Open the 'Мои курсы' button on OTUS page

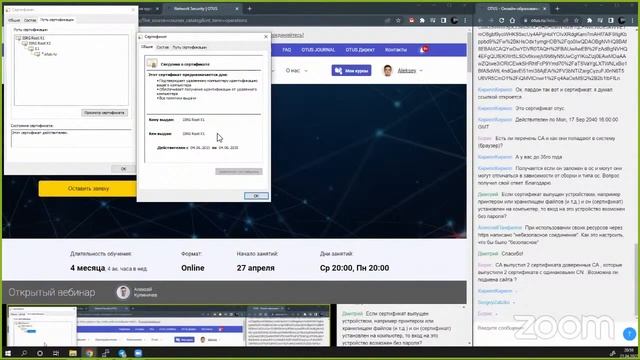(351, 71)
